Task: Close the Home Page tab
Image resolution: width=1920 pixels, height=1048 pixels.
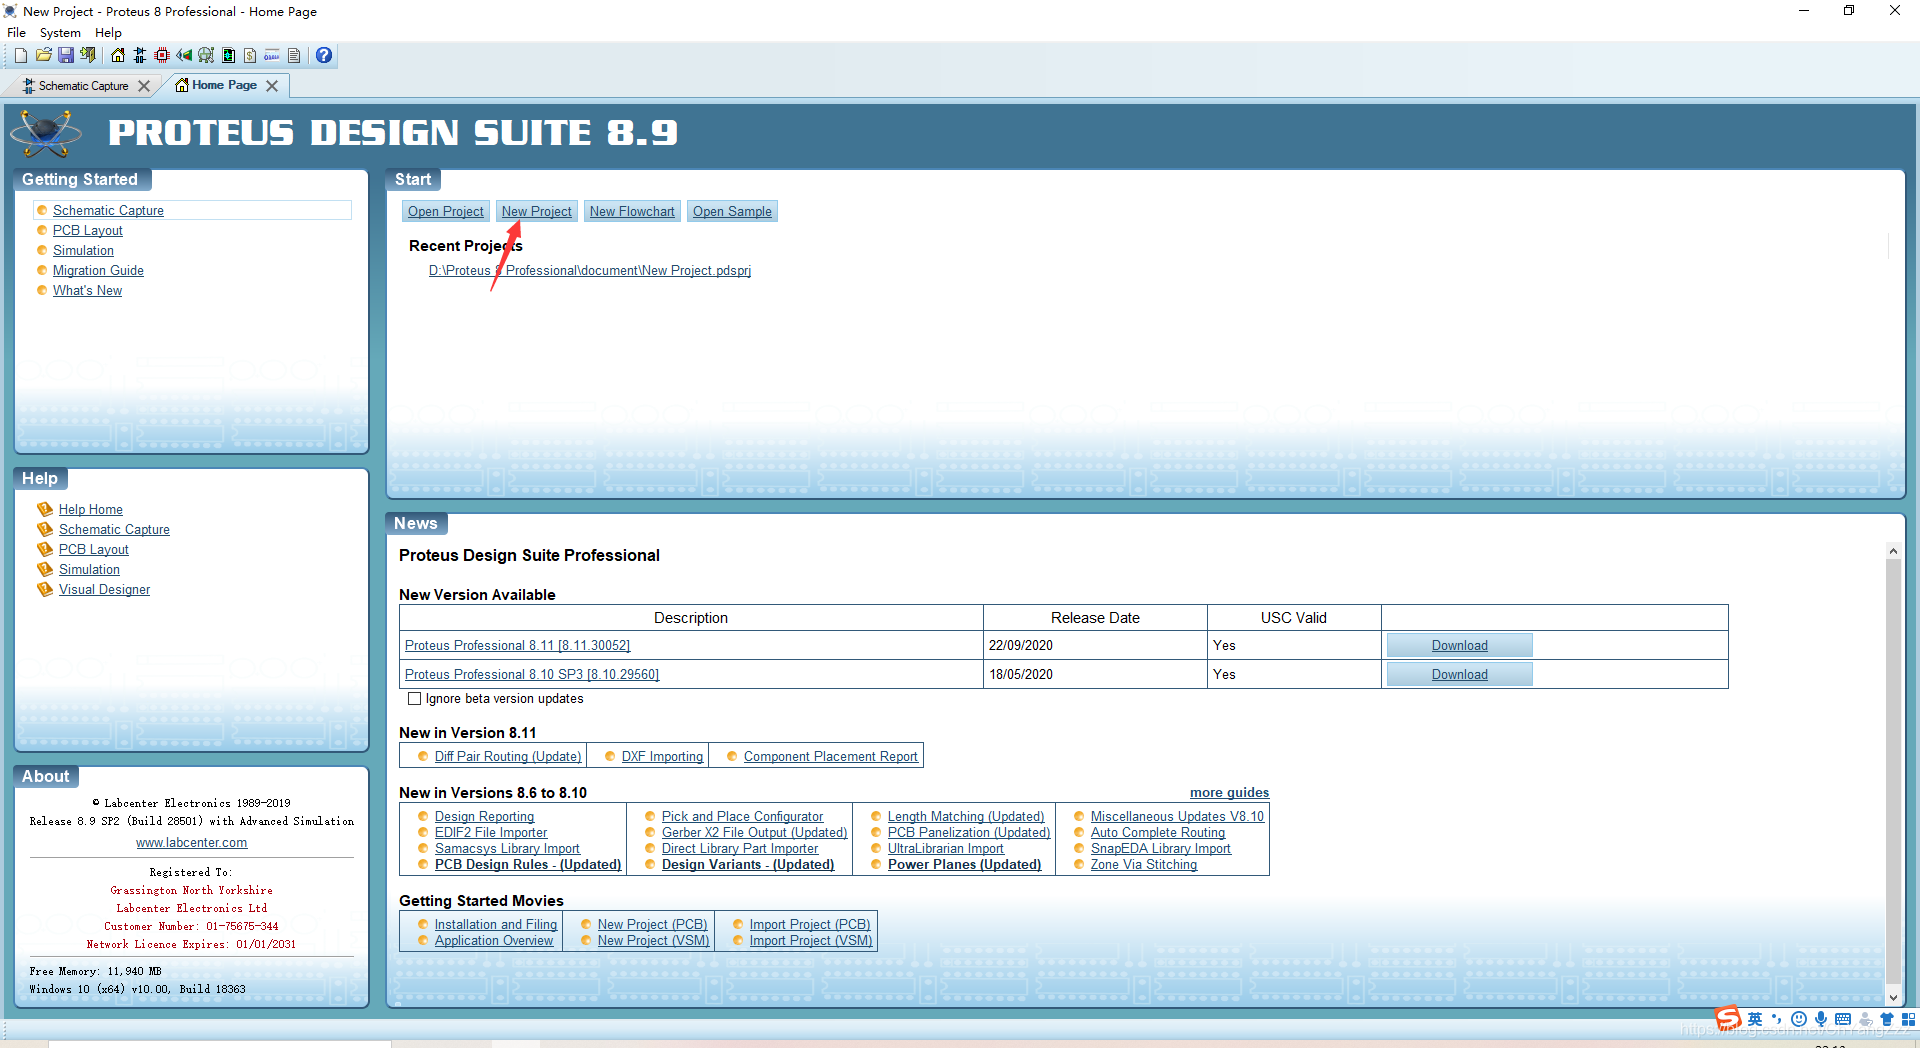Action: (272, 86)
